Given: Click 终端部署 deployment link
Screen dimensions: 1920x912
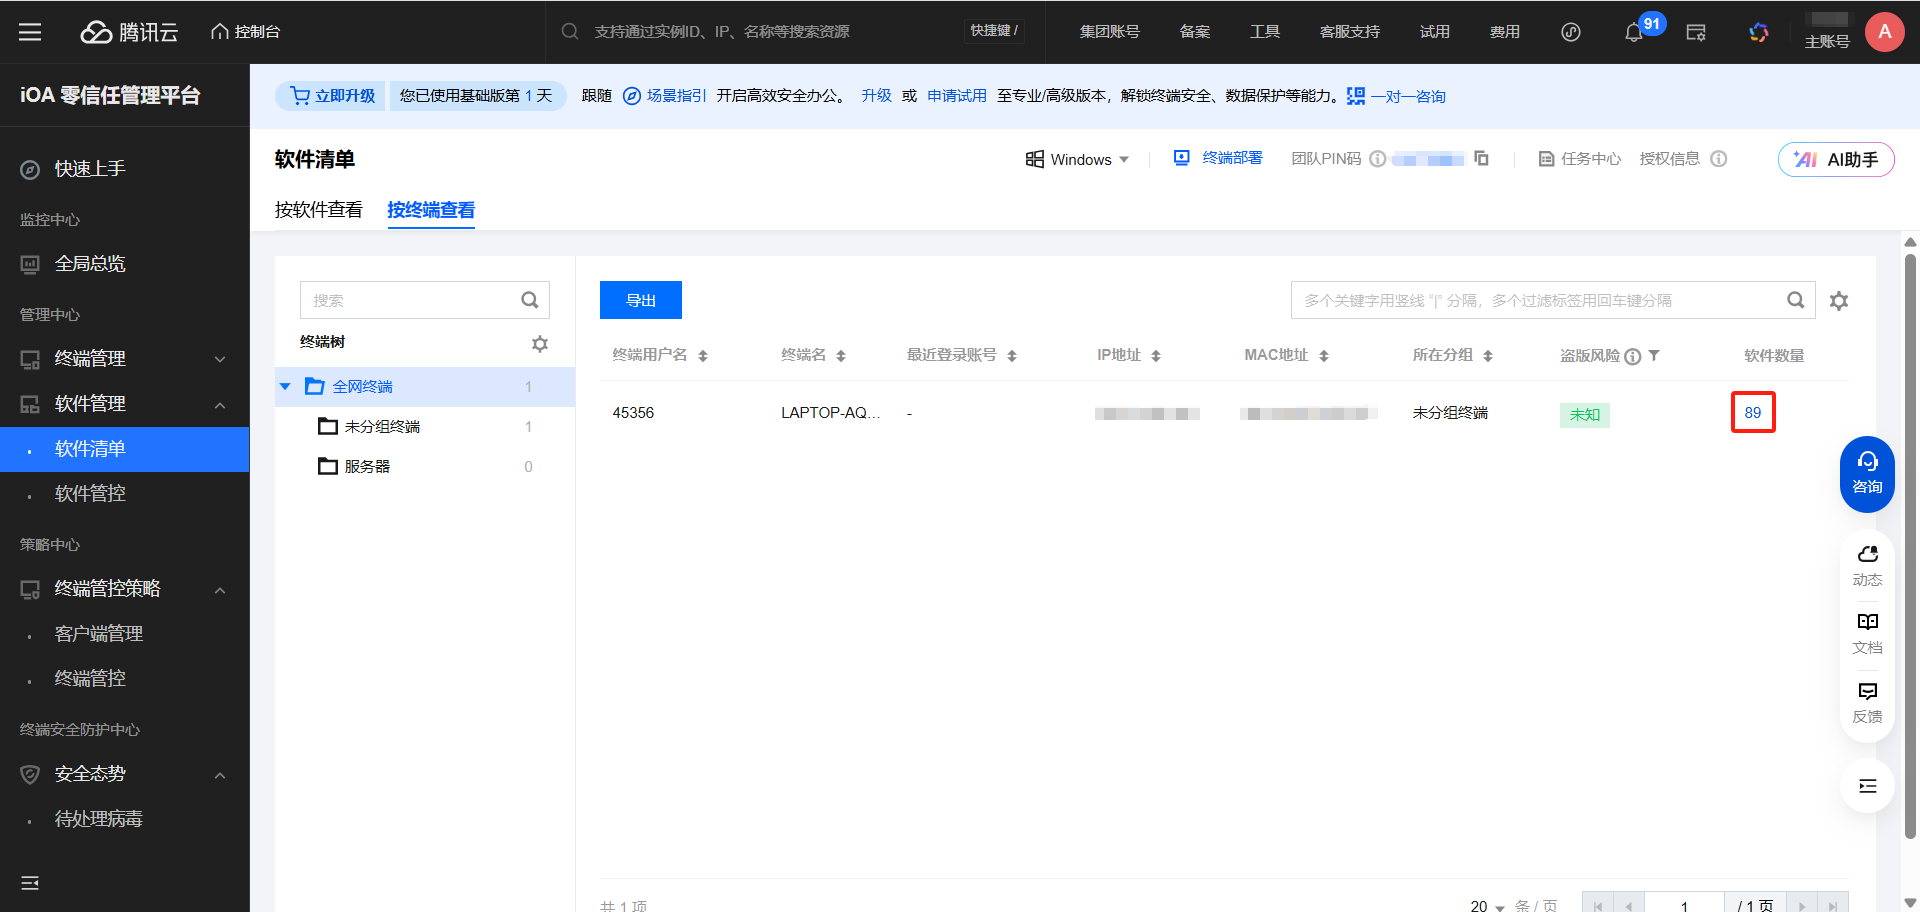Looking at the screenshot, I should (1217, 158).
